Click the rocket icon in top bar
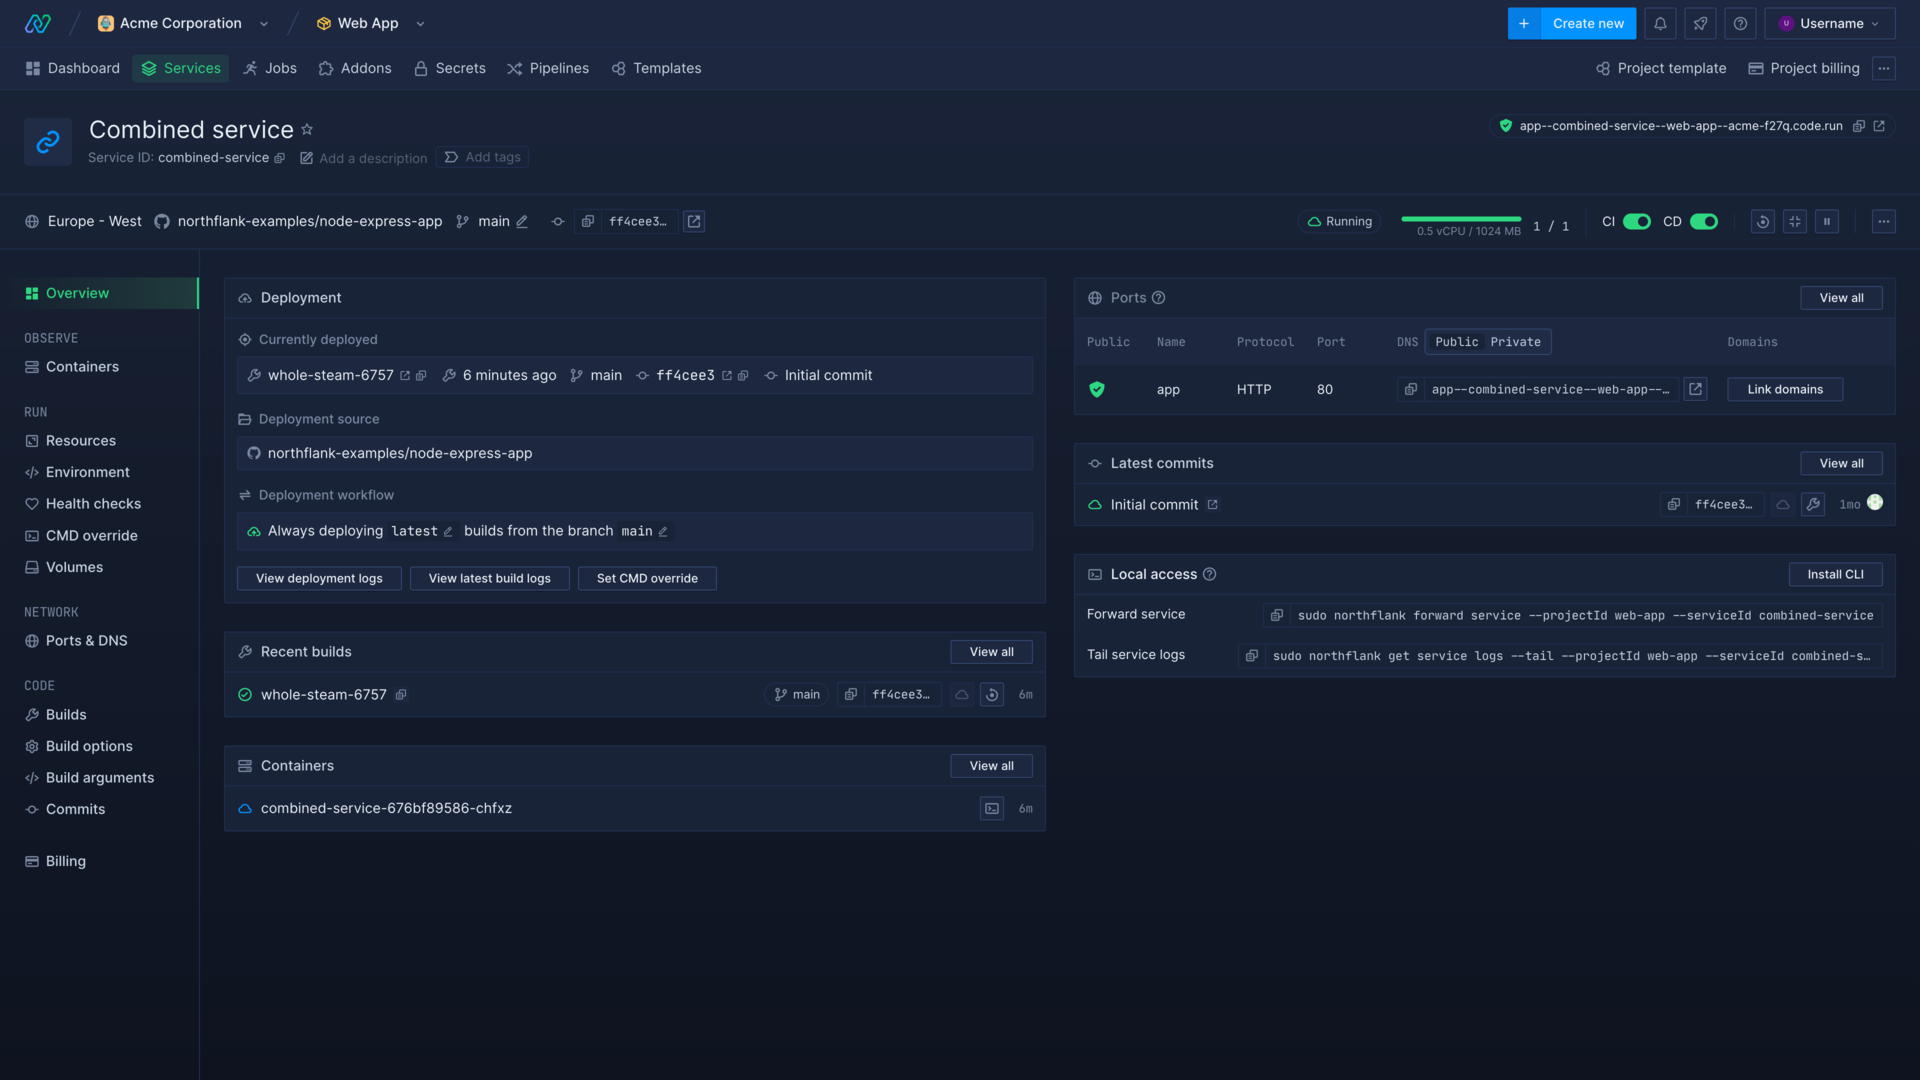Viewport: 1920px width, 1080px height. [x=1700, y=23]
